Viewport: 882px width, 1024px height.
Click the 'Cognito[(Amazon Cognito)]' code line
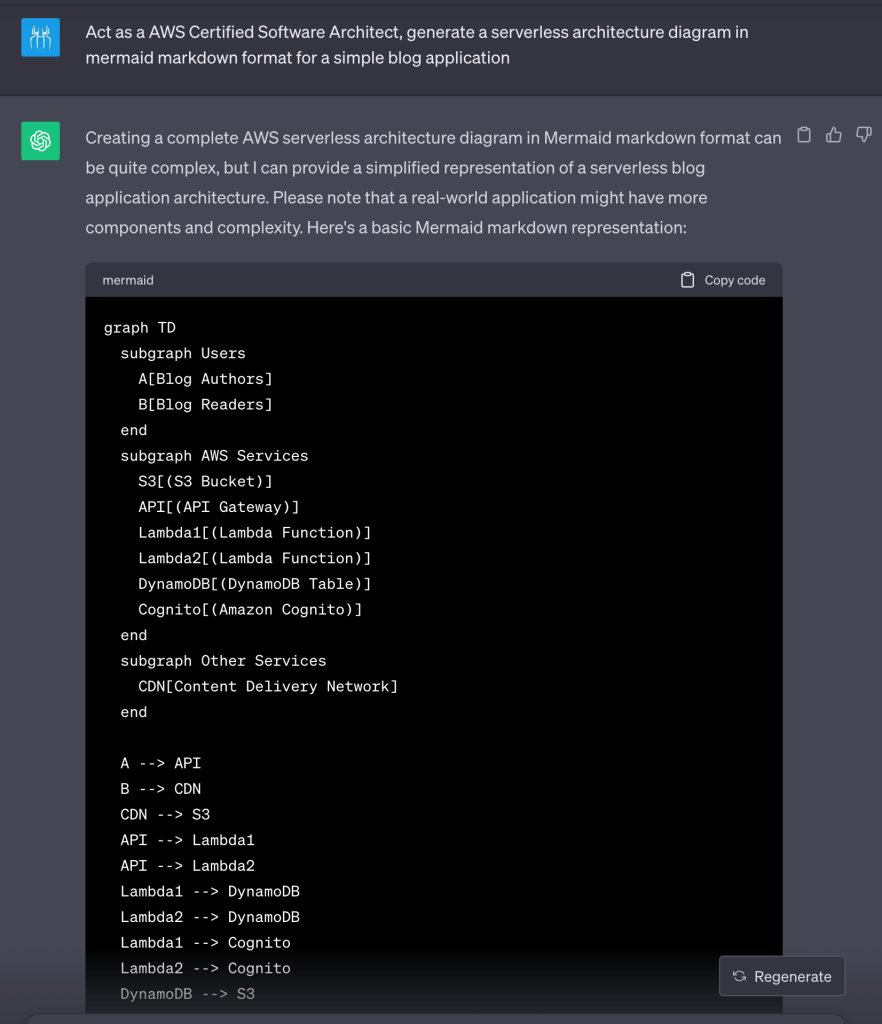coord(250,609)
